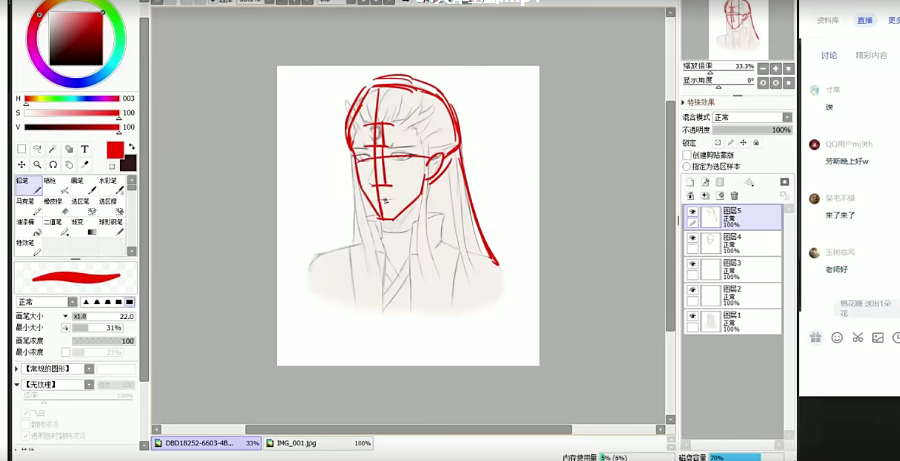Screen dimensions: 900x461
Task: Hide layer 图层4 using eye icon
Action: tap(691, 238)
